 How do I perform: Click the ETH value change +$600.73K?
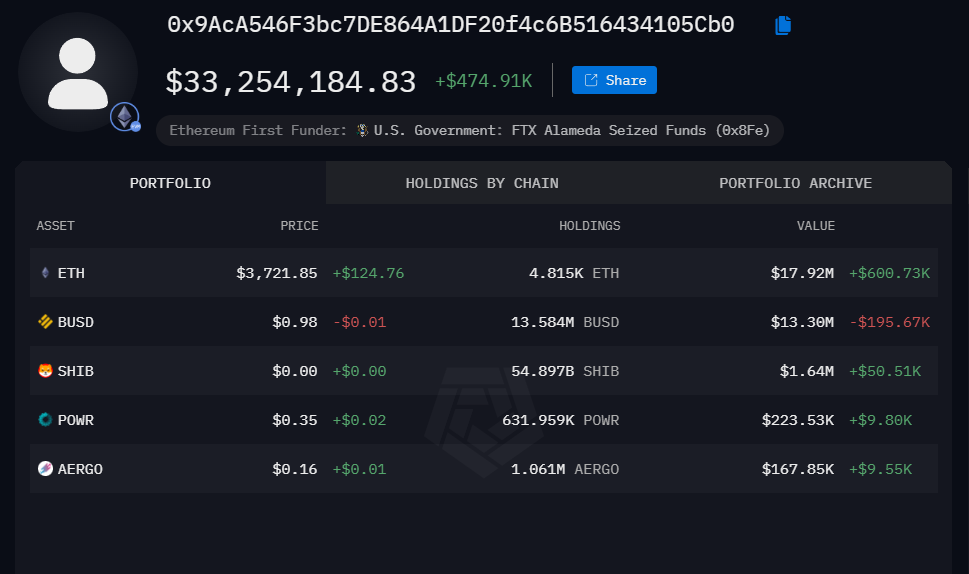click(889, 273)
